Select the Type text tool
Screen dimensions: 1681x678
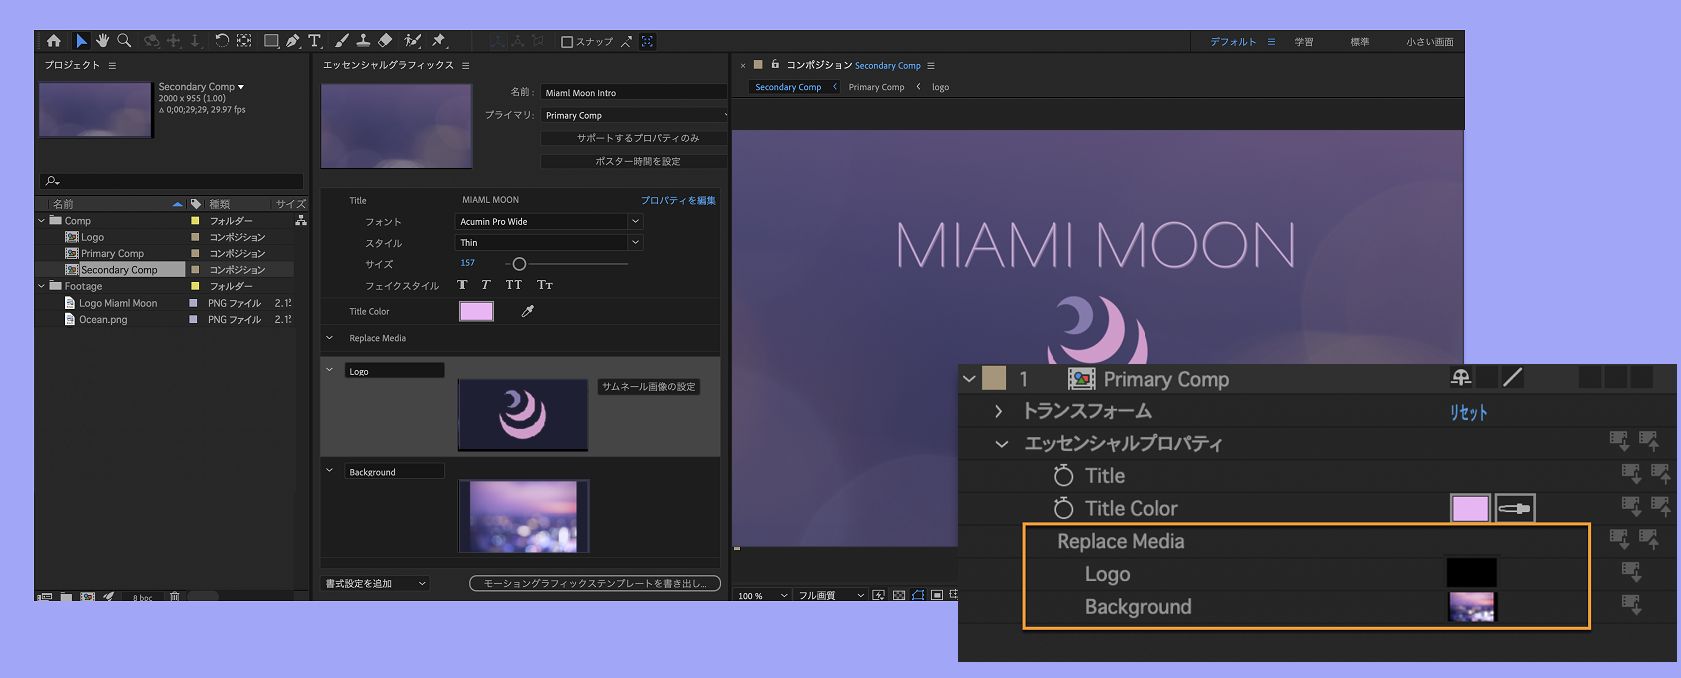[x=314, y=41]
